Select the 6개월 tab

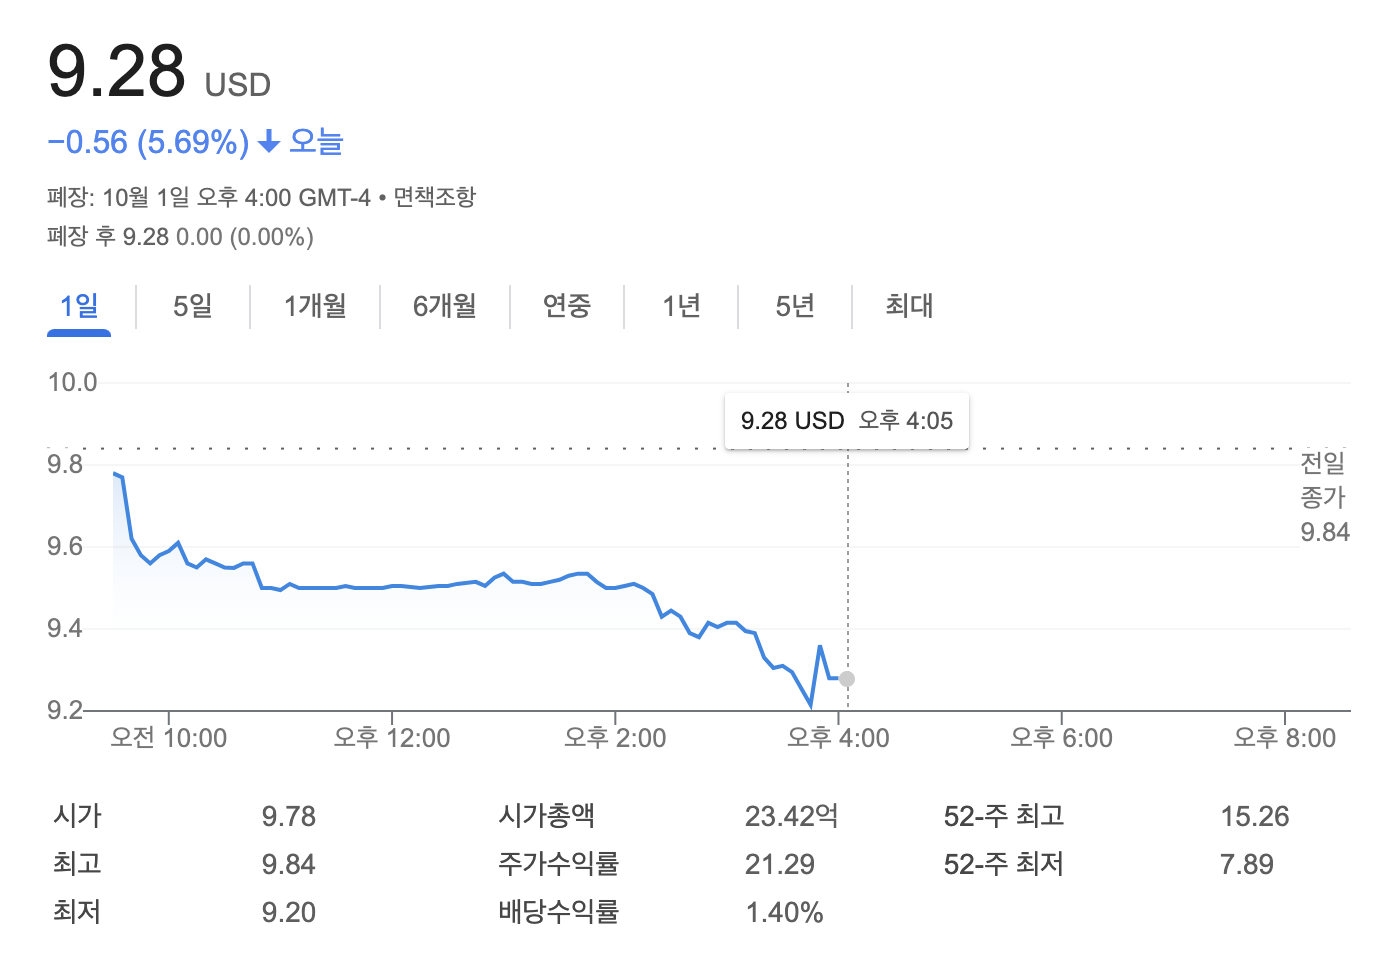point(445,306)
